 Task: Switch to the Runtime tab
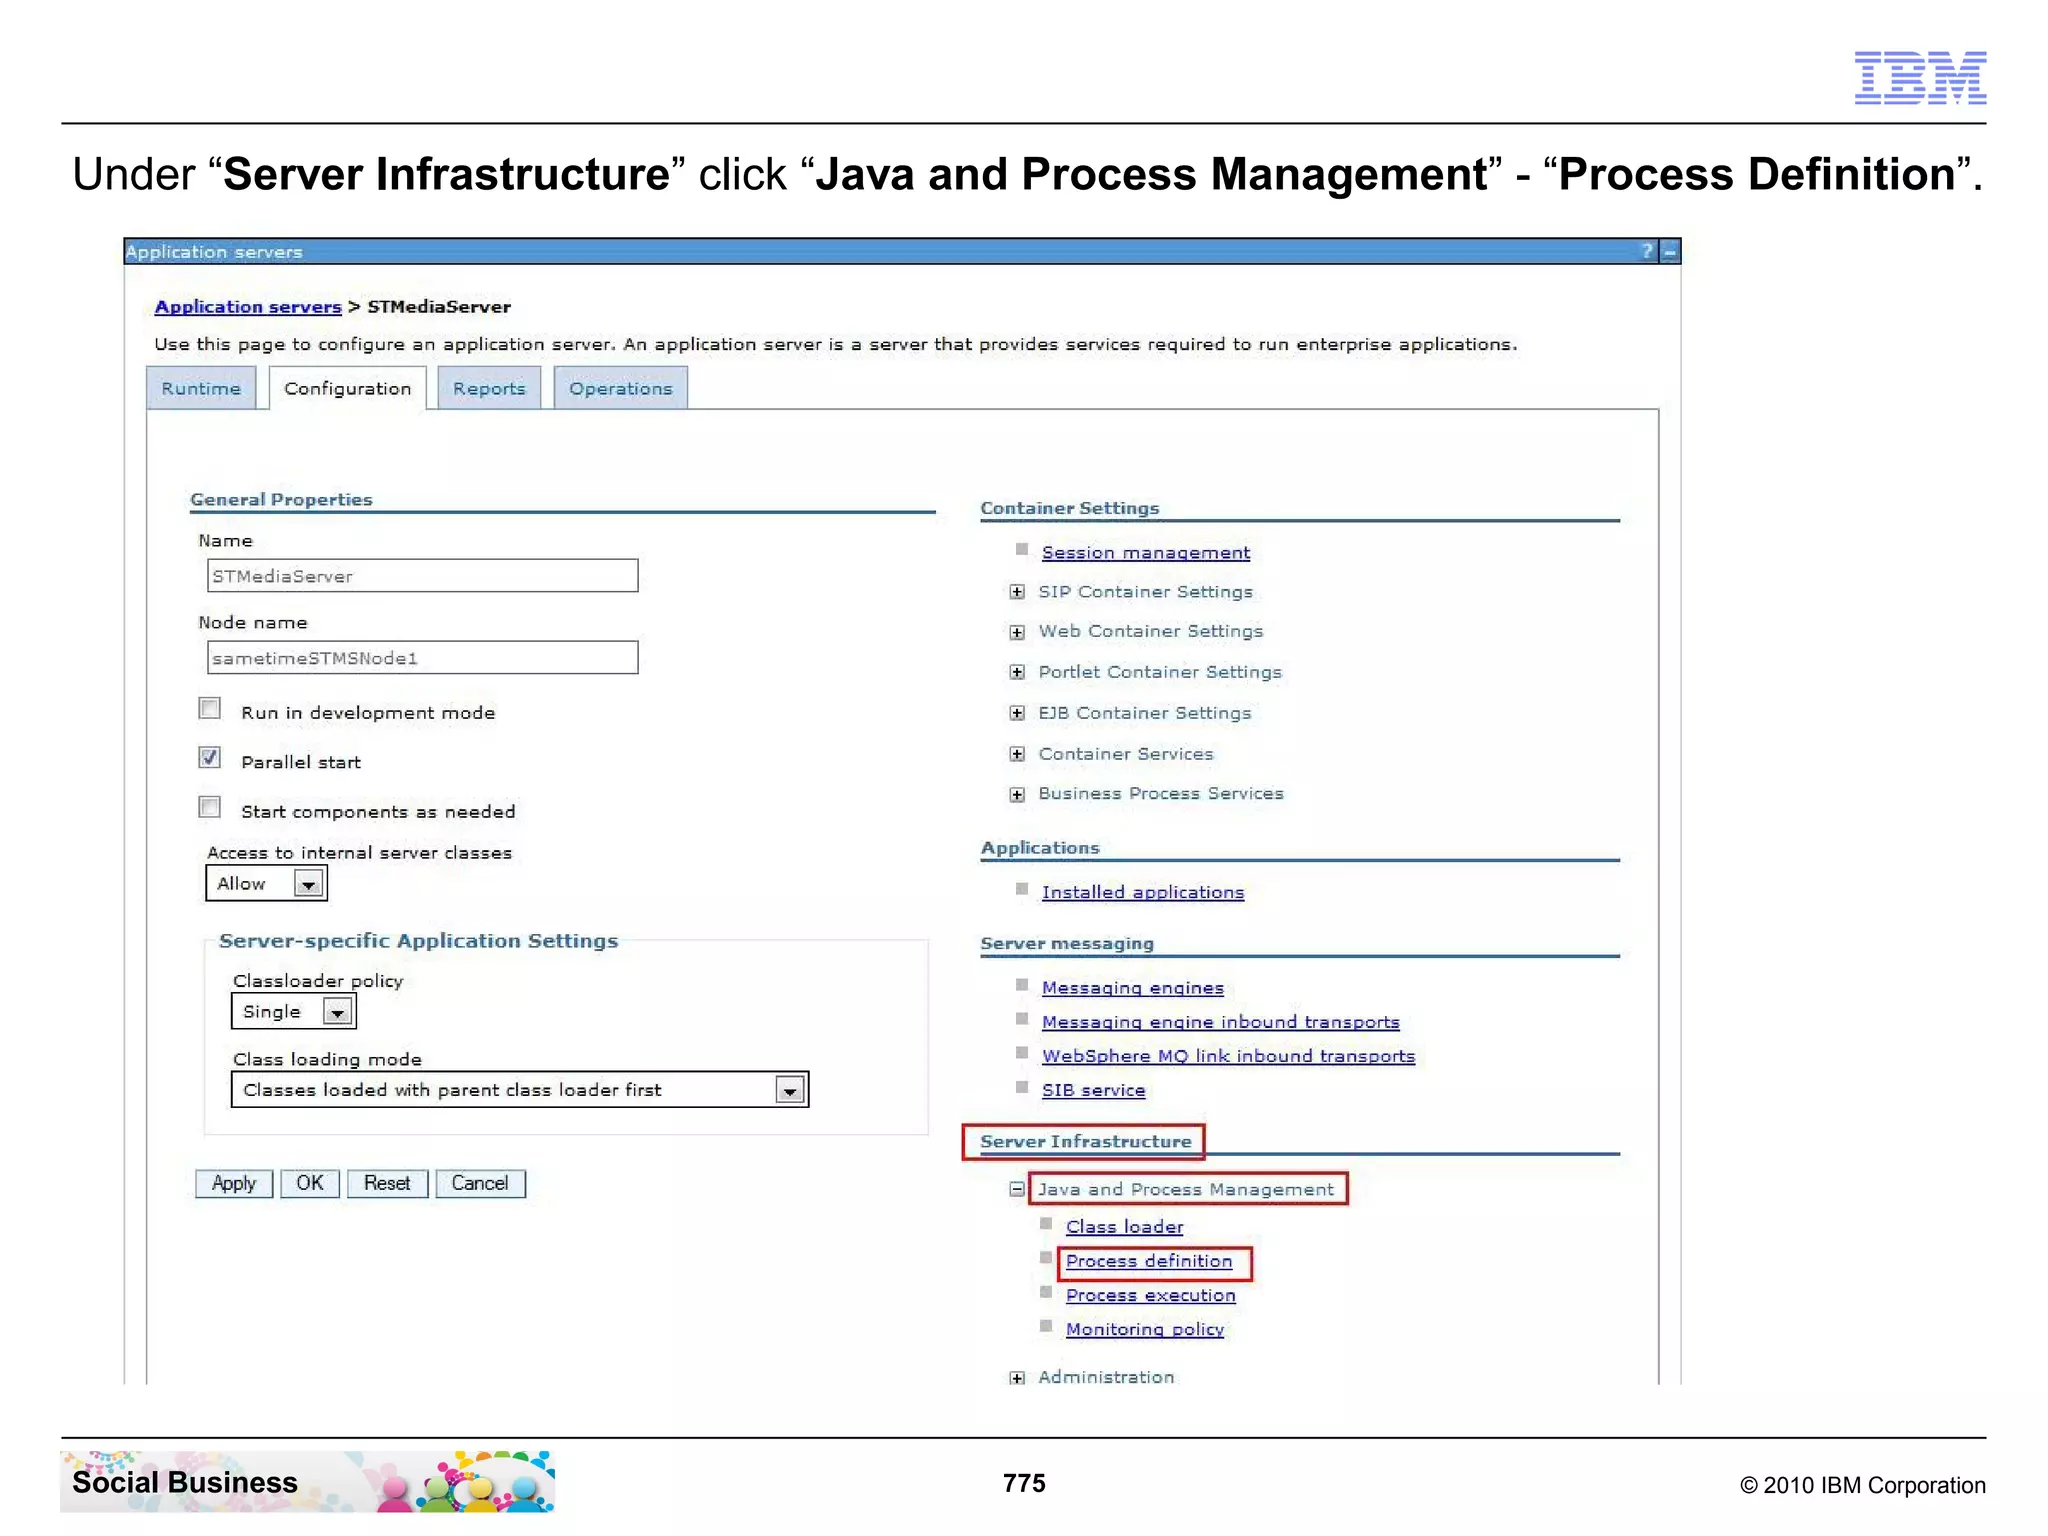pyautogui.click(x=201, y=388)
